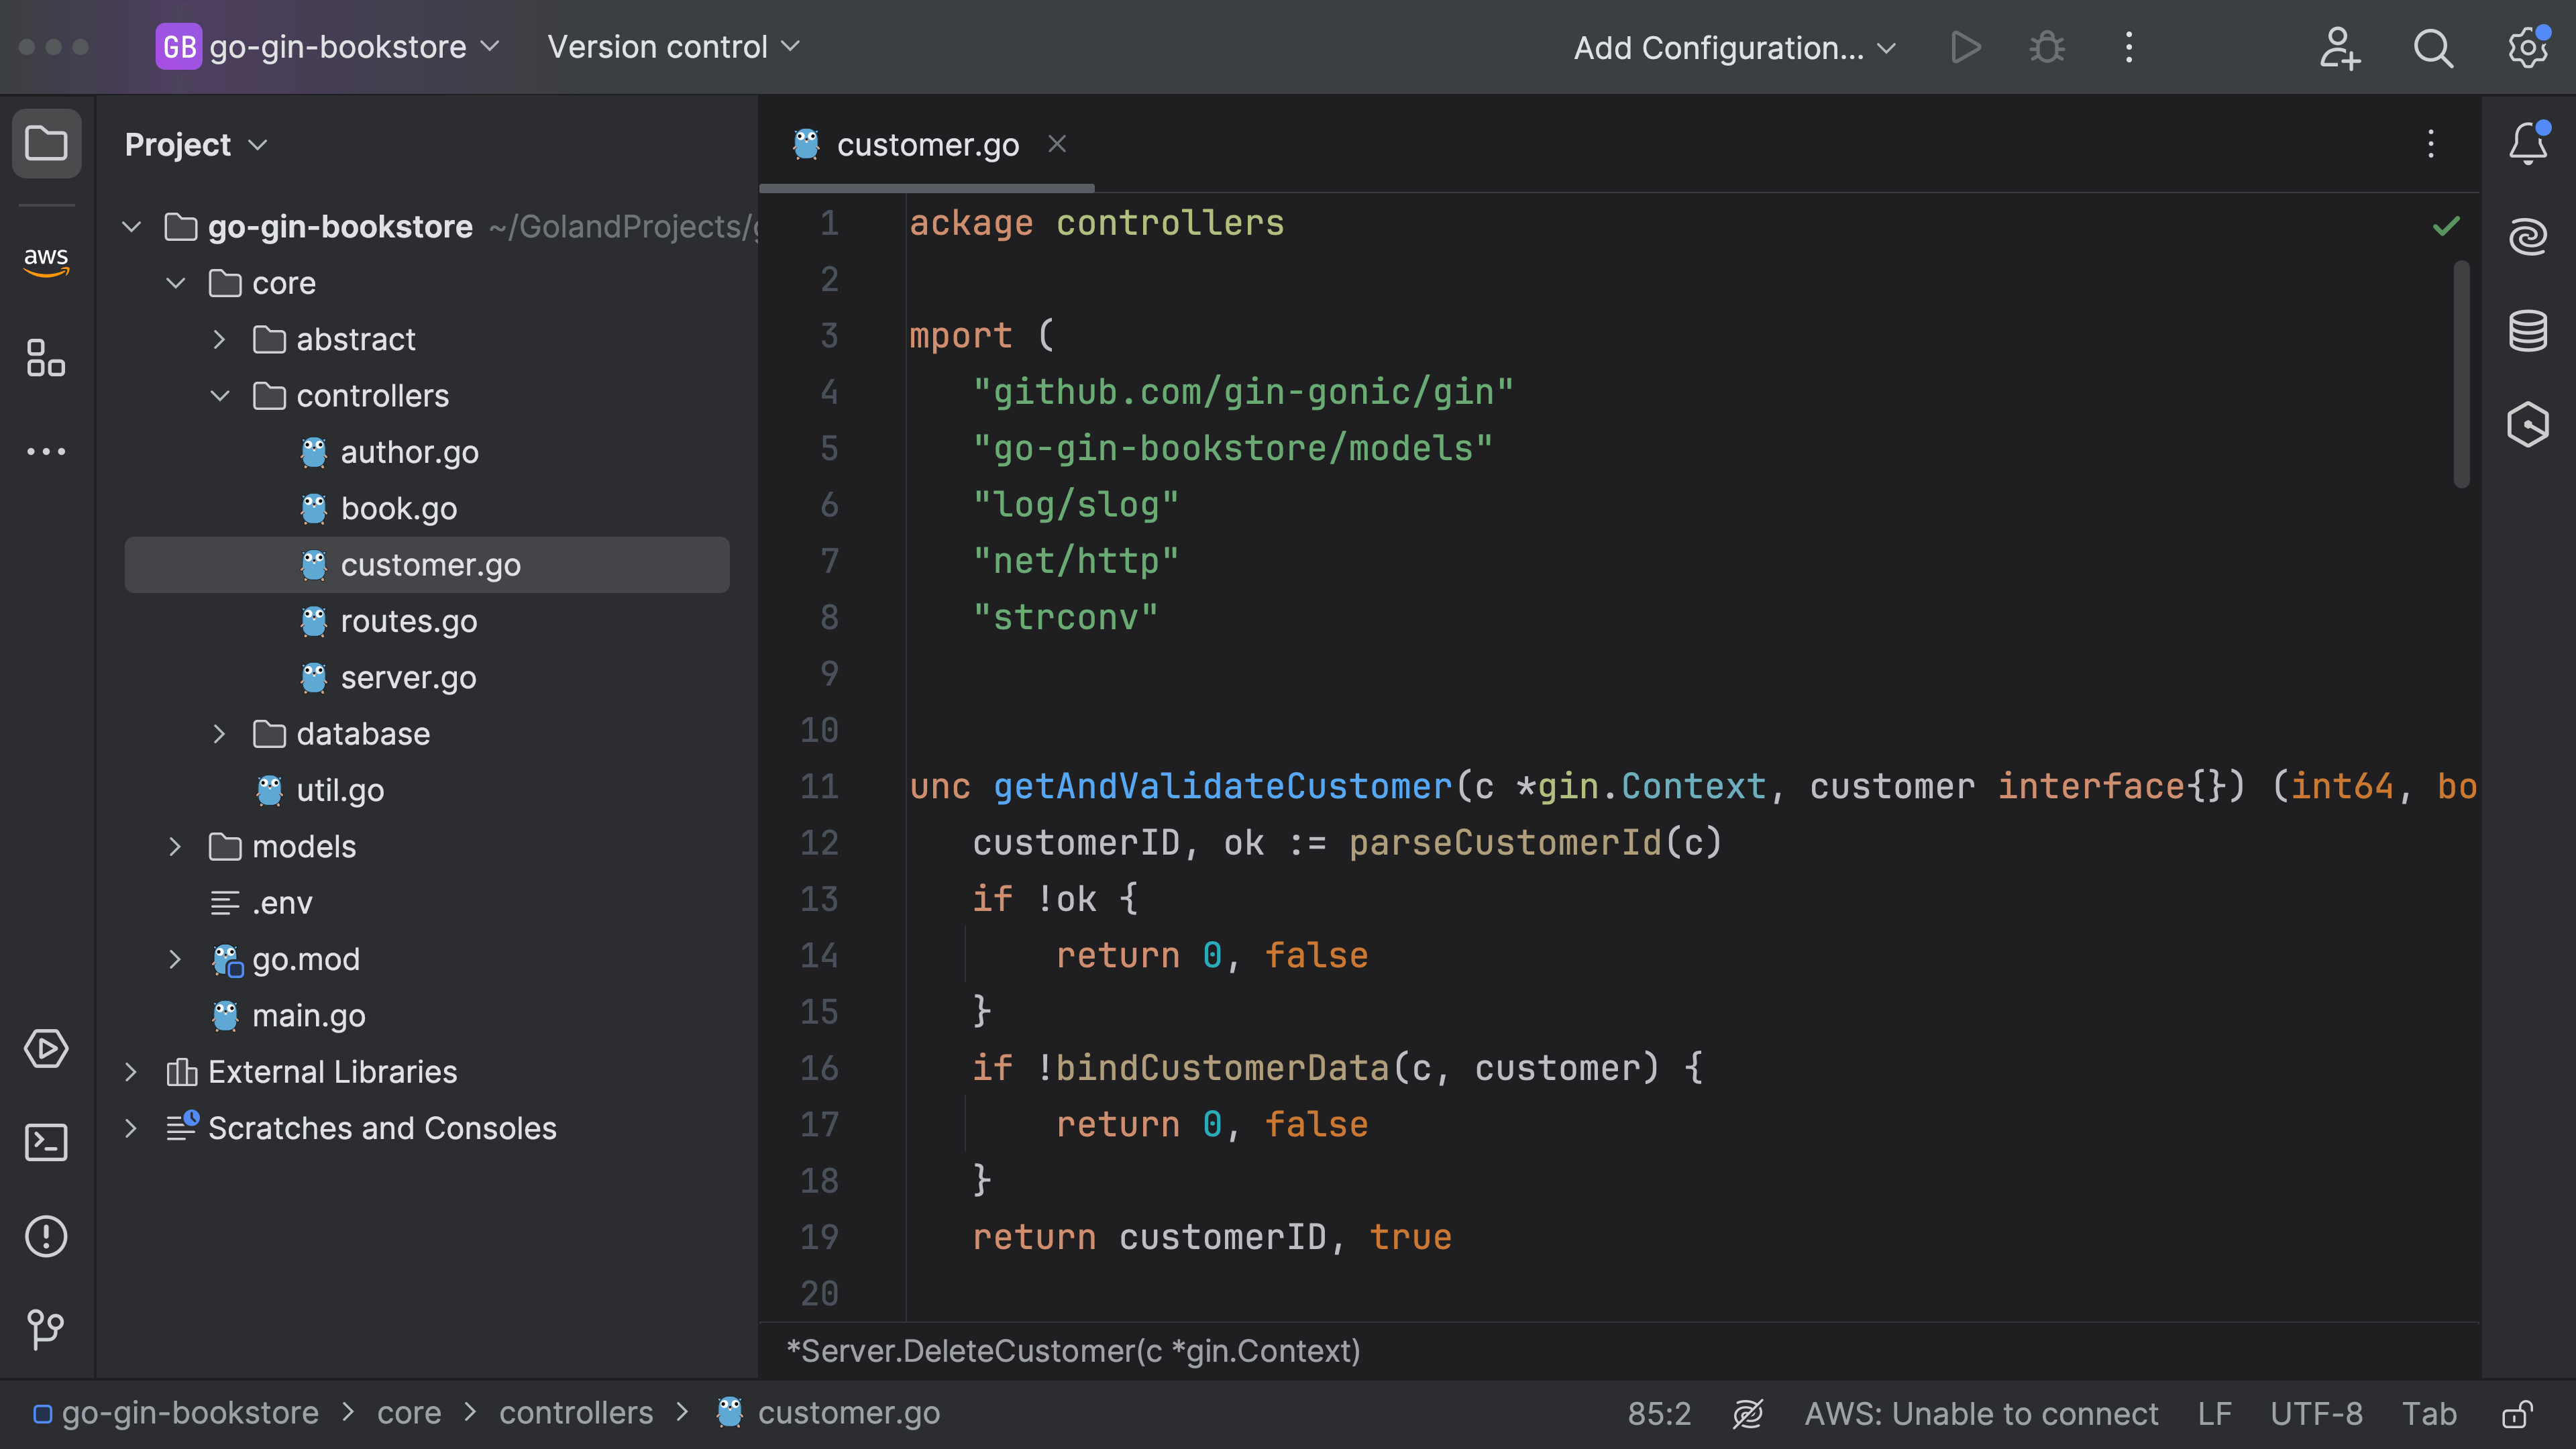Click the AWS: Unable to connect status text

coord(1981,1413)
